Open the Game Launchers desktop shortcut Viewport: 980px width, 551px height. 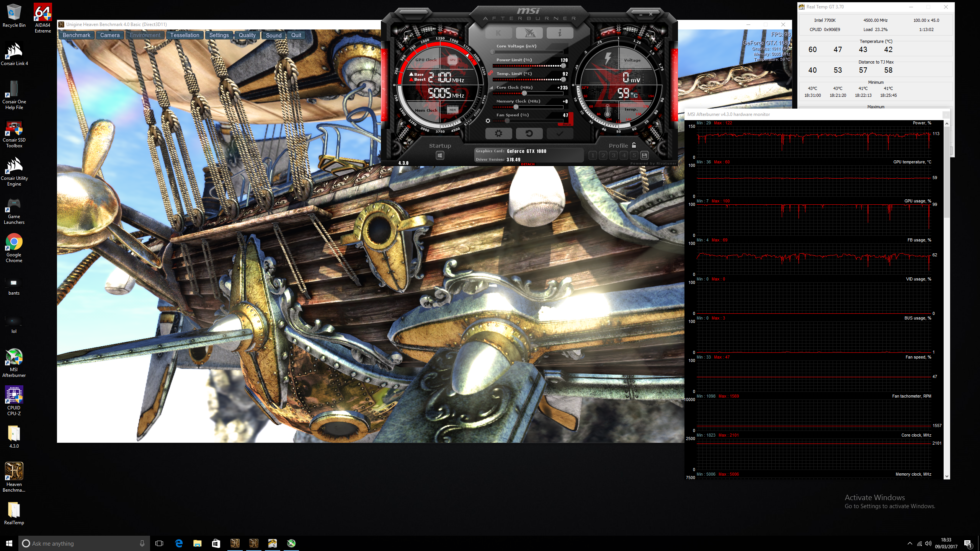(x=14, y=211)
